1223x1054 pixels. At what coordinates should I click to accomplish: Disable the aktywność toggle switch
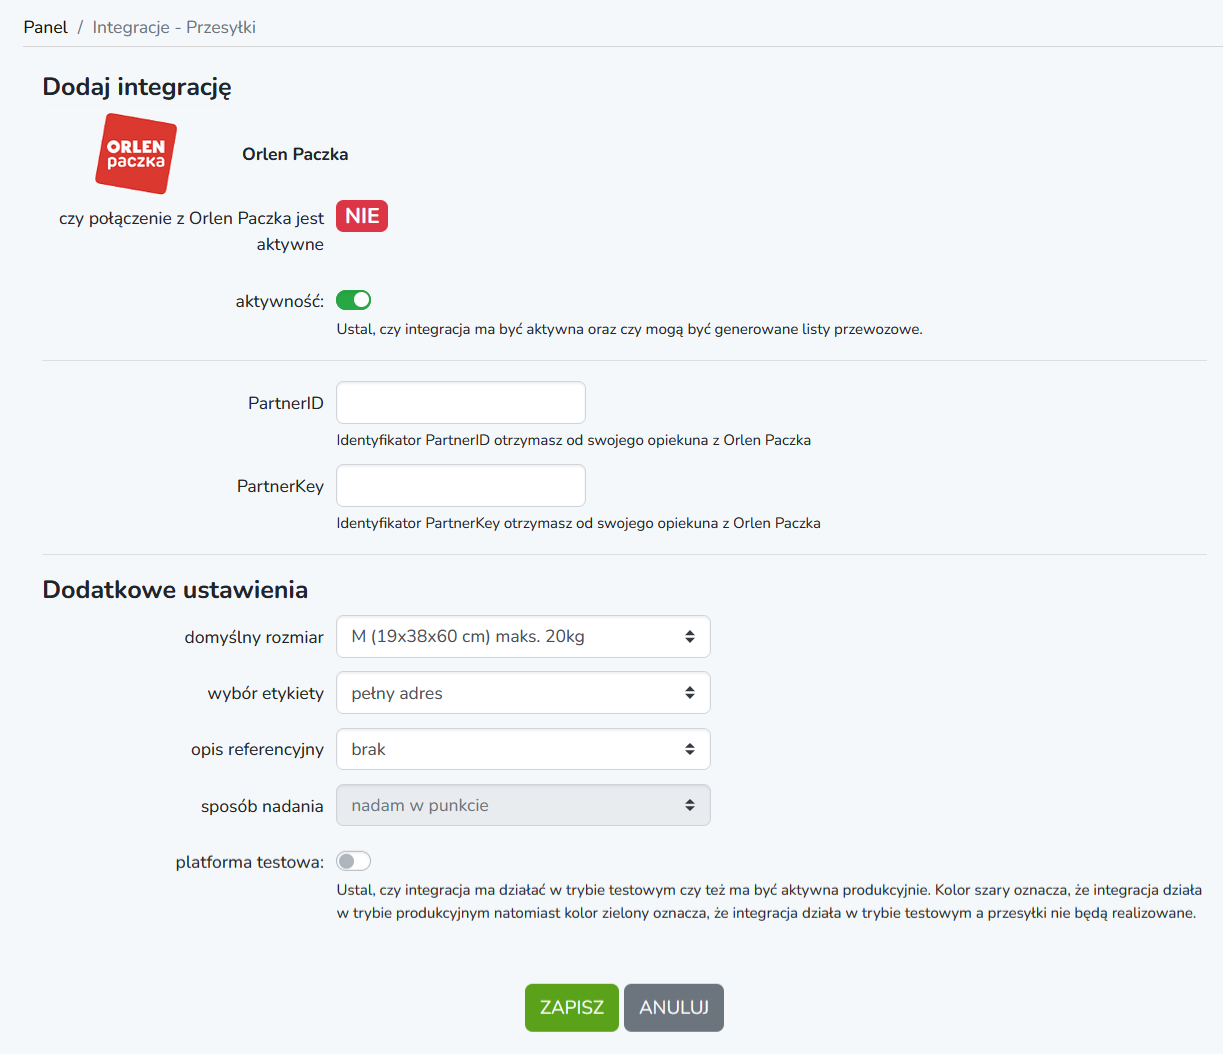pos(353,300)
